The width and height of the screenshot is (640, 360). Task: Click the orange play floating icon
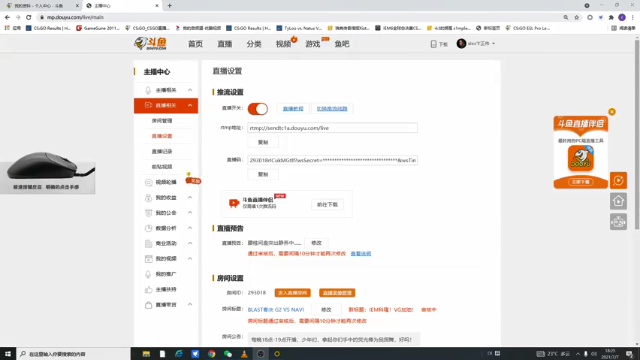(618, 180)
